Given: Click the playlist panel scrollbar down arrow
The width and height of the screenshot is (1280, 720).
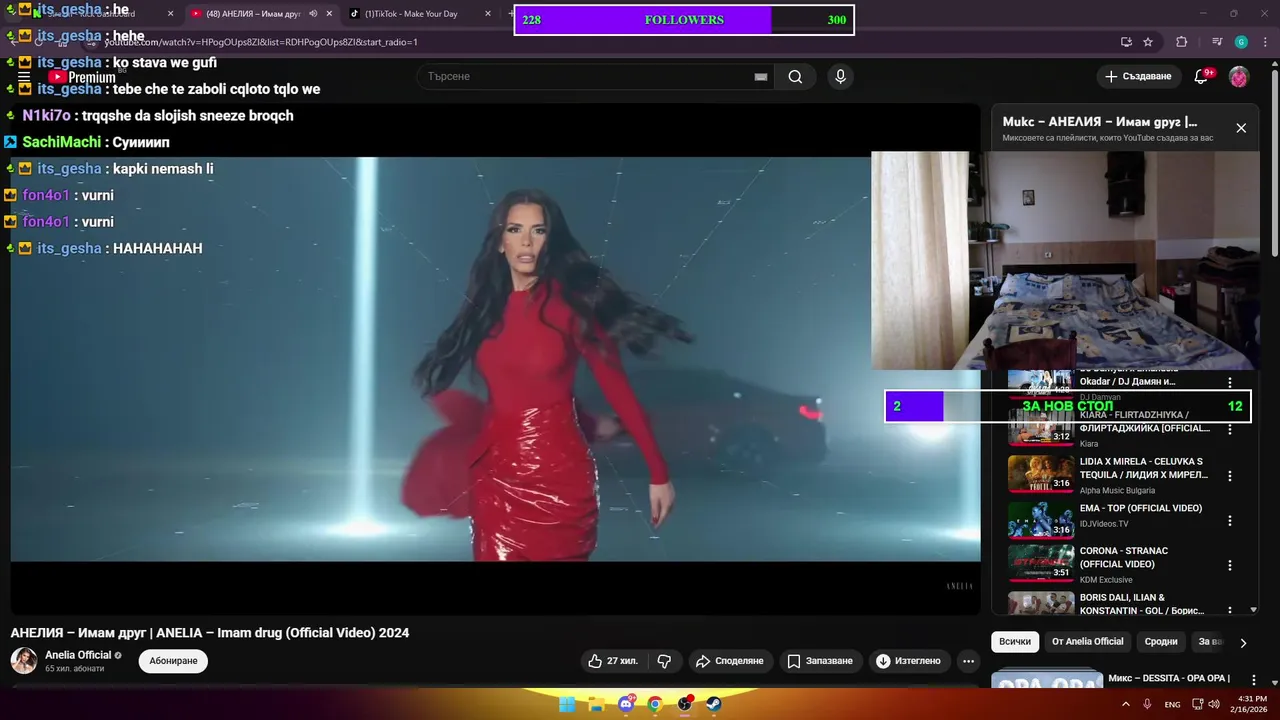Looking at the screenshot, I should pos(1254,609).
